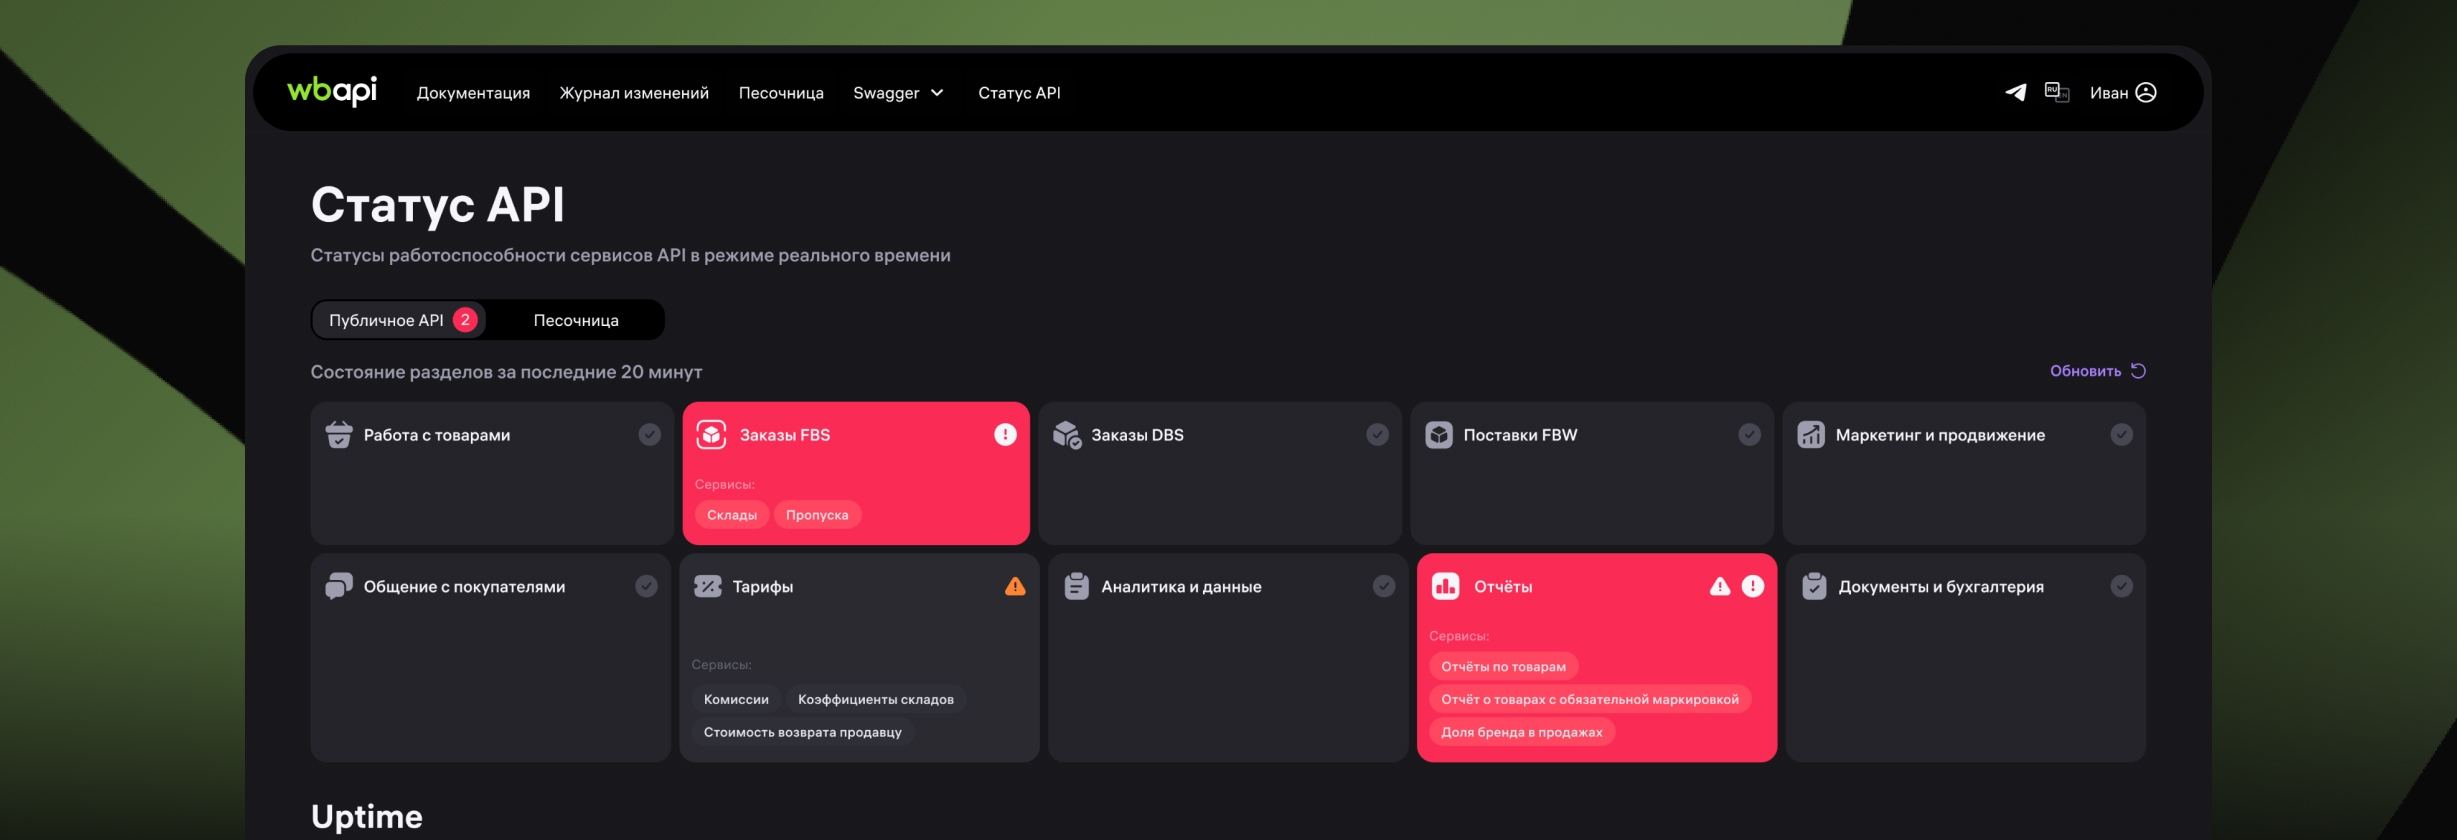
Task: Select the Коэффициенты складов service chip
Action: click(x=875, y=700)
